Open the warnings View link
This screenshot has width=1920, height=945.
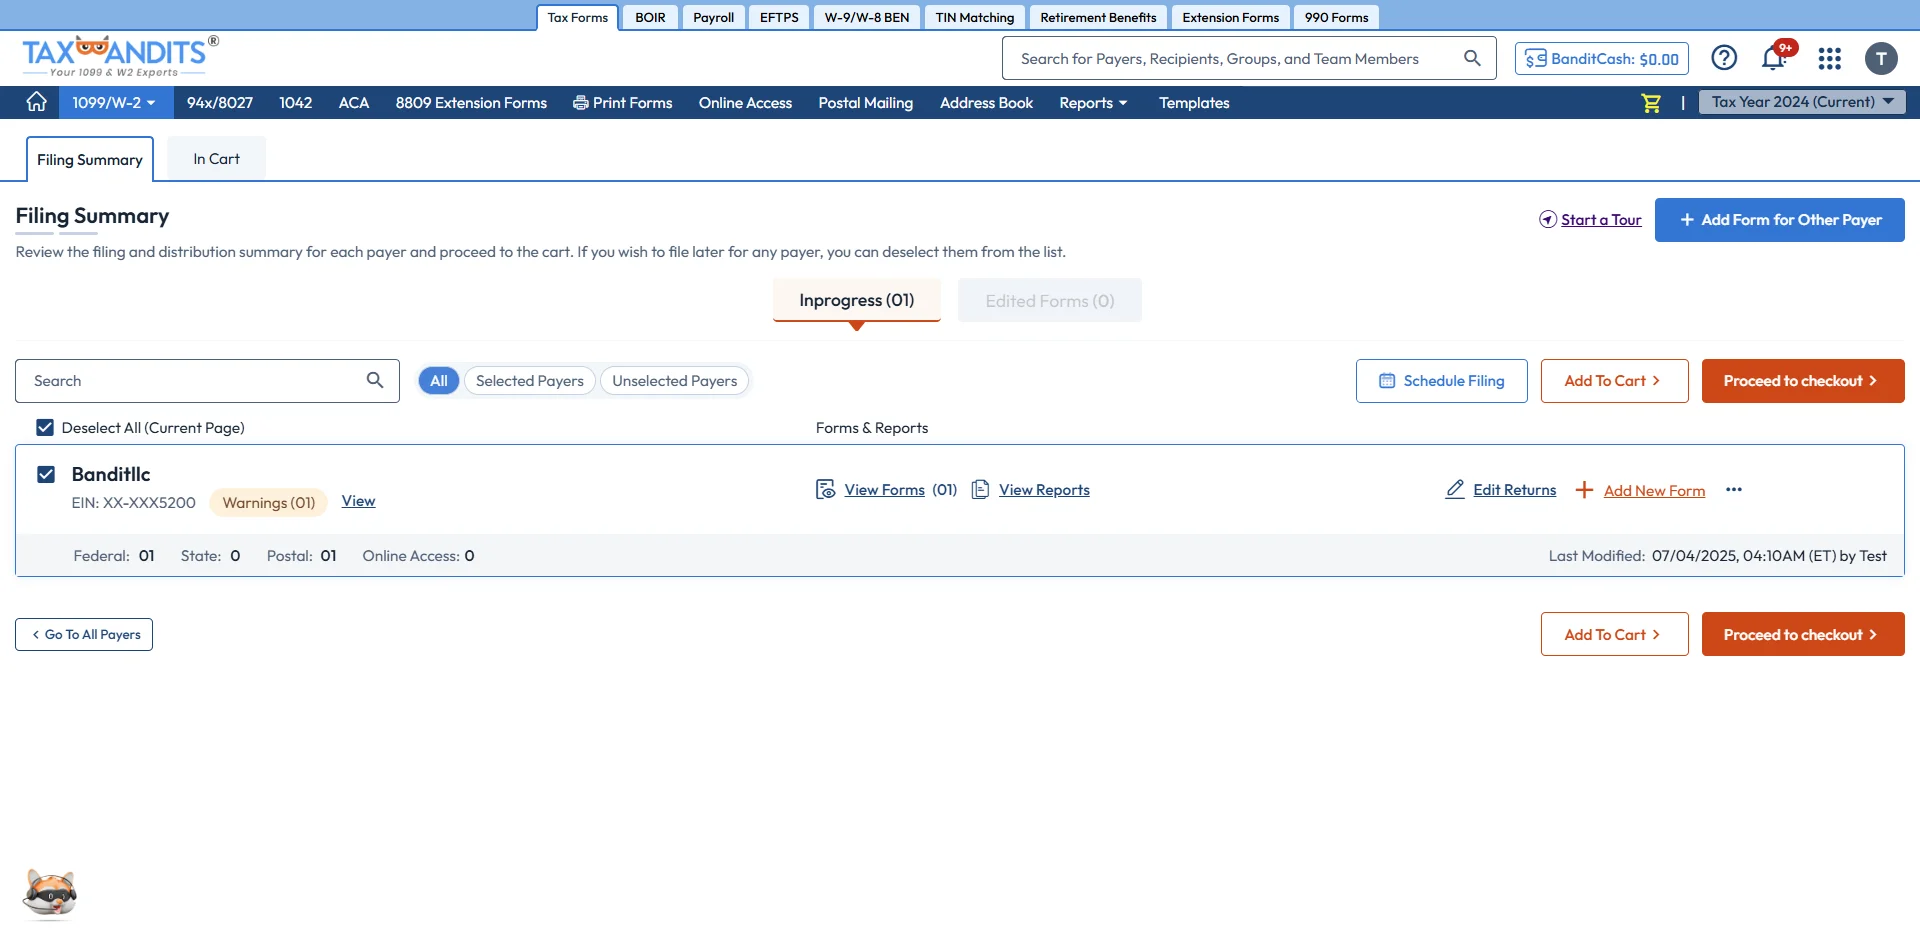click(358, 501)
